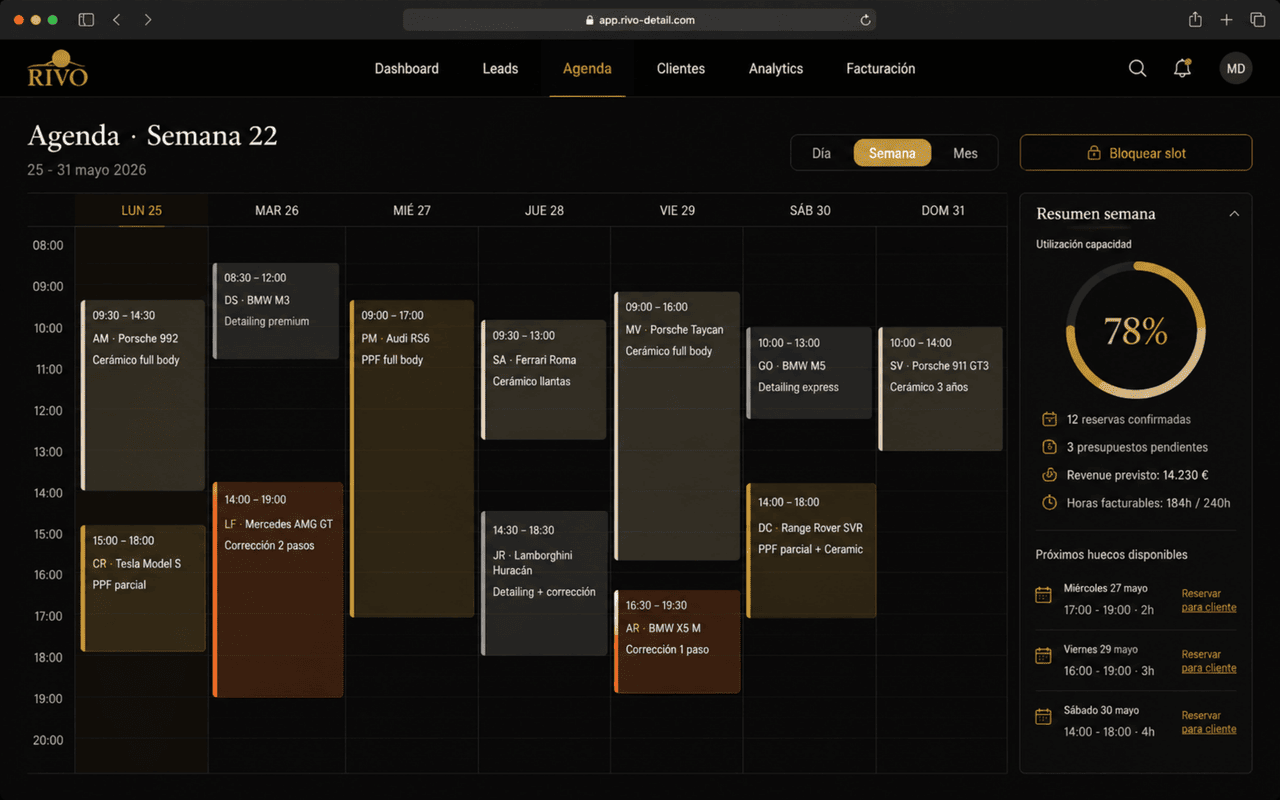Image resolution: width=1280 pixels, height=800 pixels.
Task: Click calendar icon for Sábado 30 mayo slot
Action: coord(1043,717)
